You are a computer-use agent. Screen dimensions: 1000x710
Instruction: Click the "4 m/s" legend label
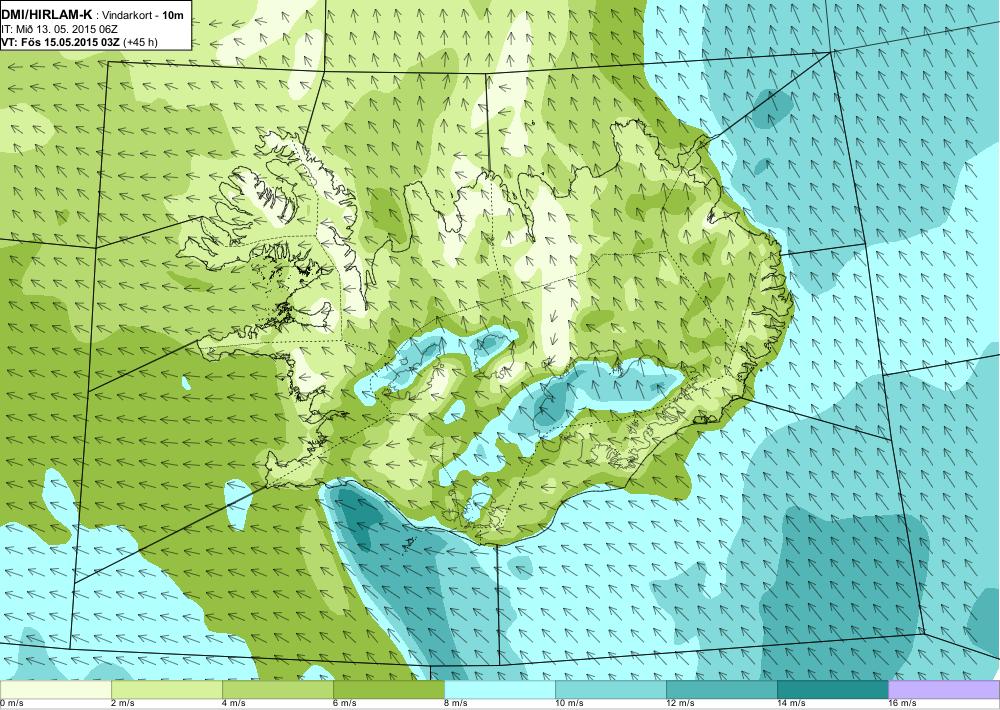point(235,703)
